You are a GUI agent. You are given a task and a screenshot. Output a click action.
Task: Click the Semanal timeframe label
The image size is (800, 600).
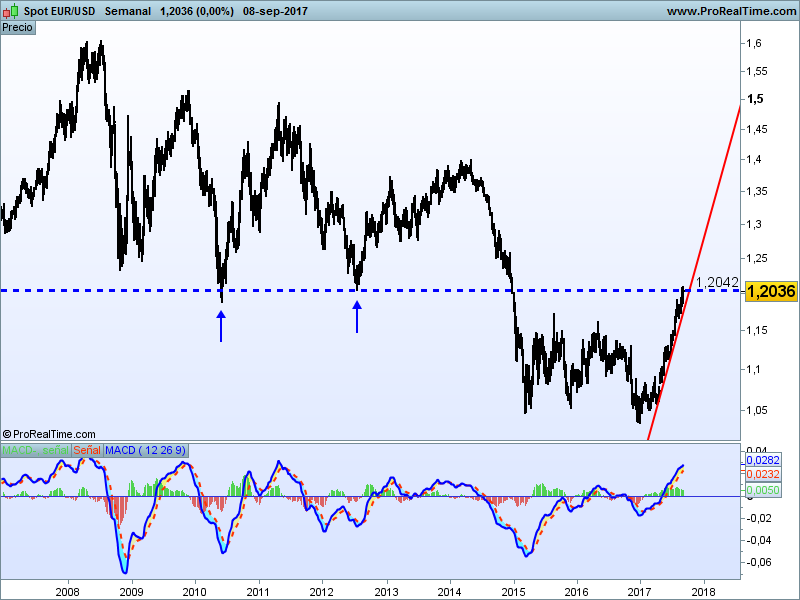point(128,10)
